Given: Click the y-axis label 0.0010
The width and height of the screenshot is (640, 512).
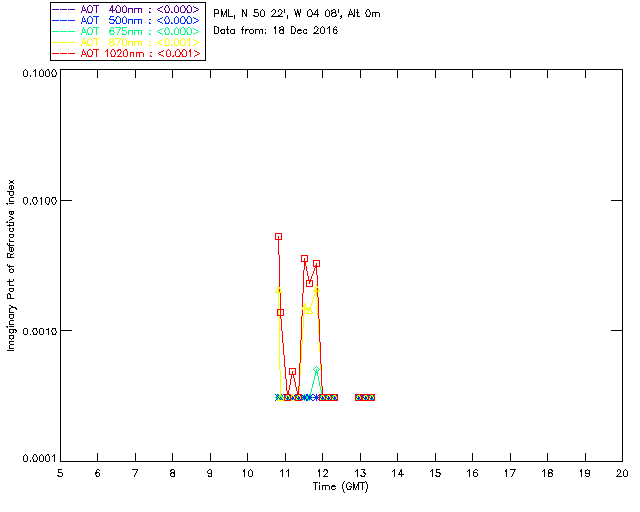Looking at the screenshot, I should coord(40,331).
